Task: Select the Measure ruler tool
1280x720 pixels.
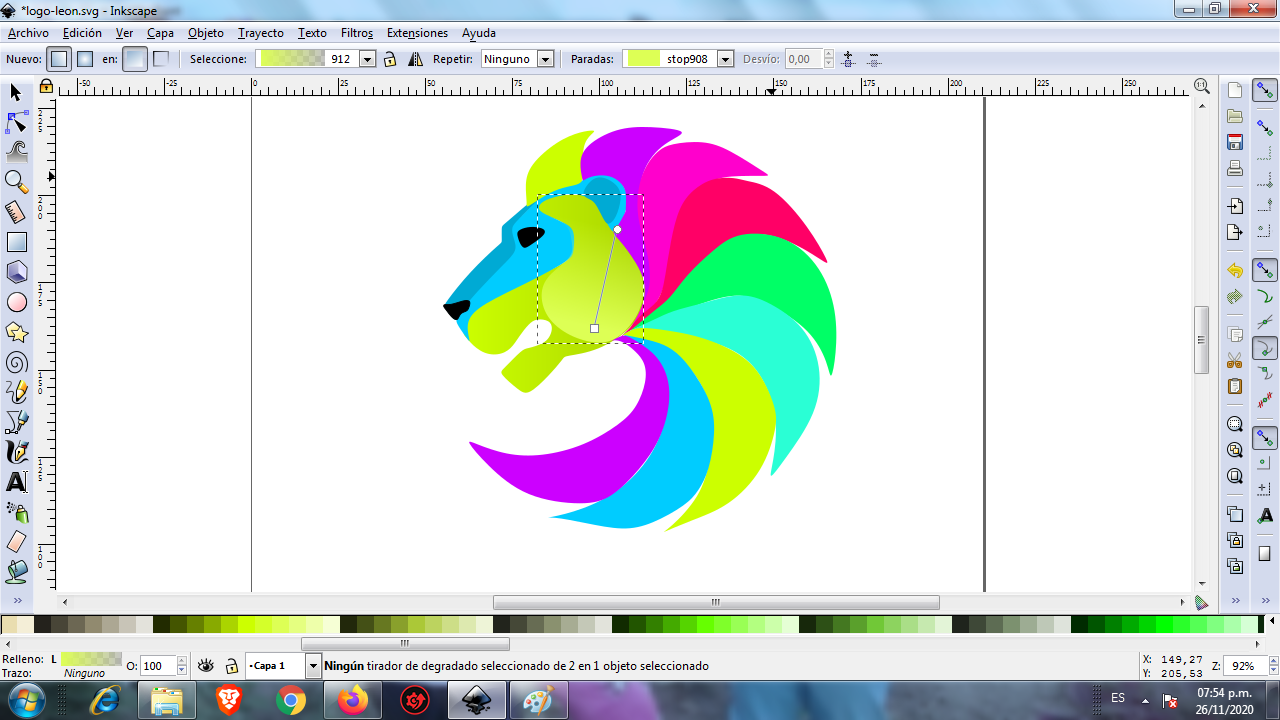Action: 16,212
